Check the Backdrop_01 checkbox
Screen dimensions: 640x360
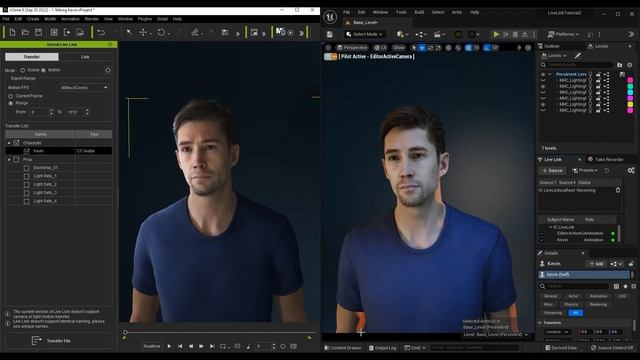tap(27, 168)
